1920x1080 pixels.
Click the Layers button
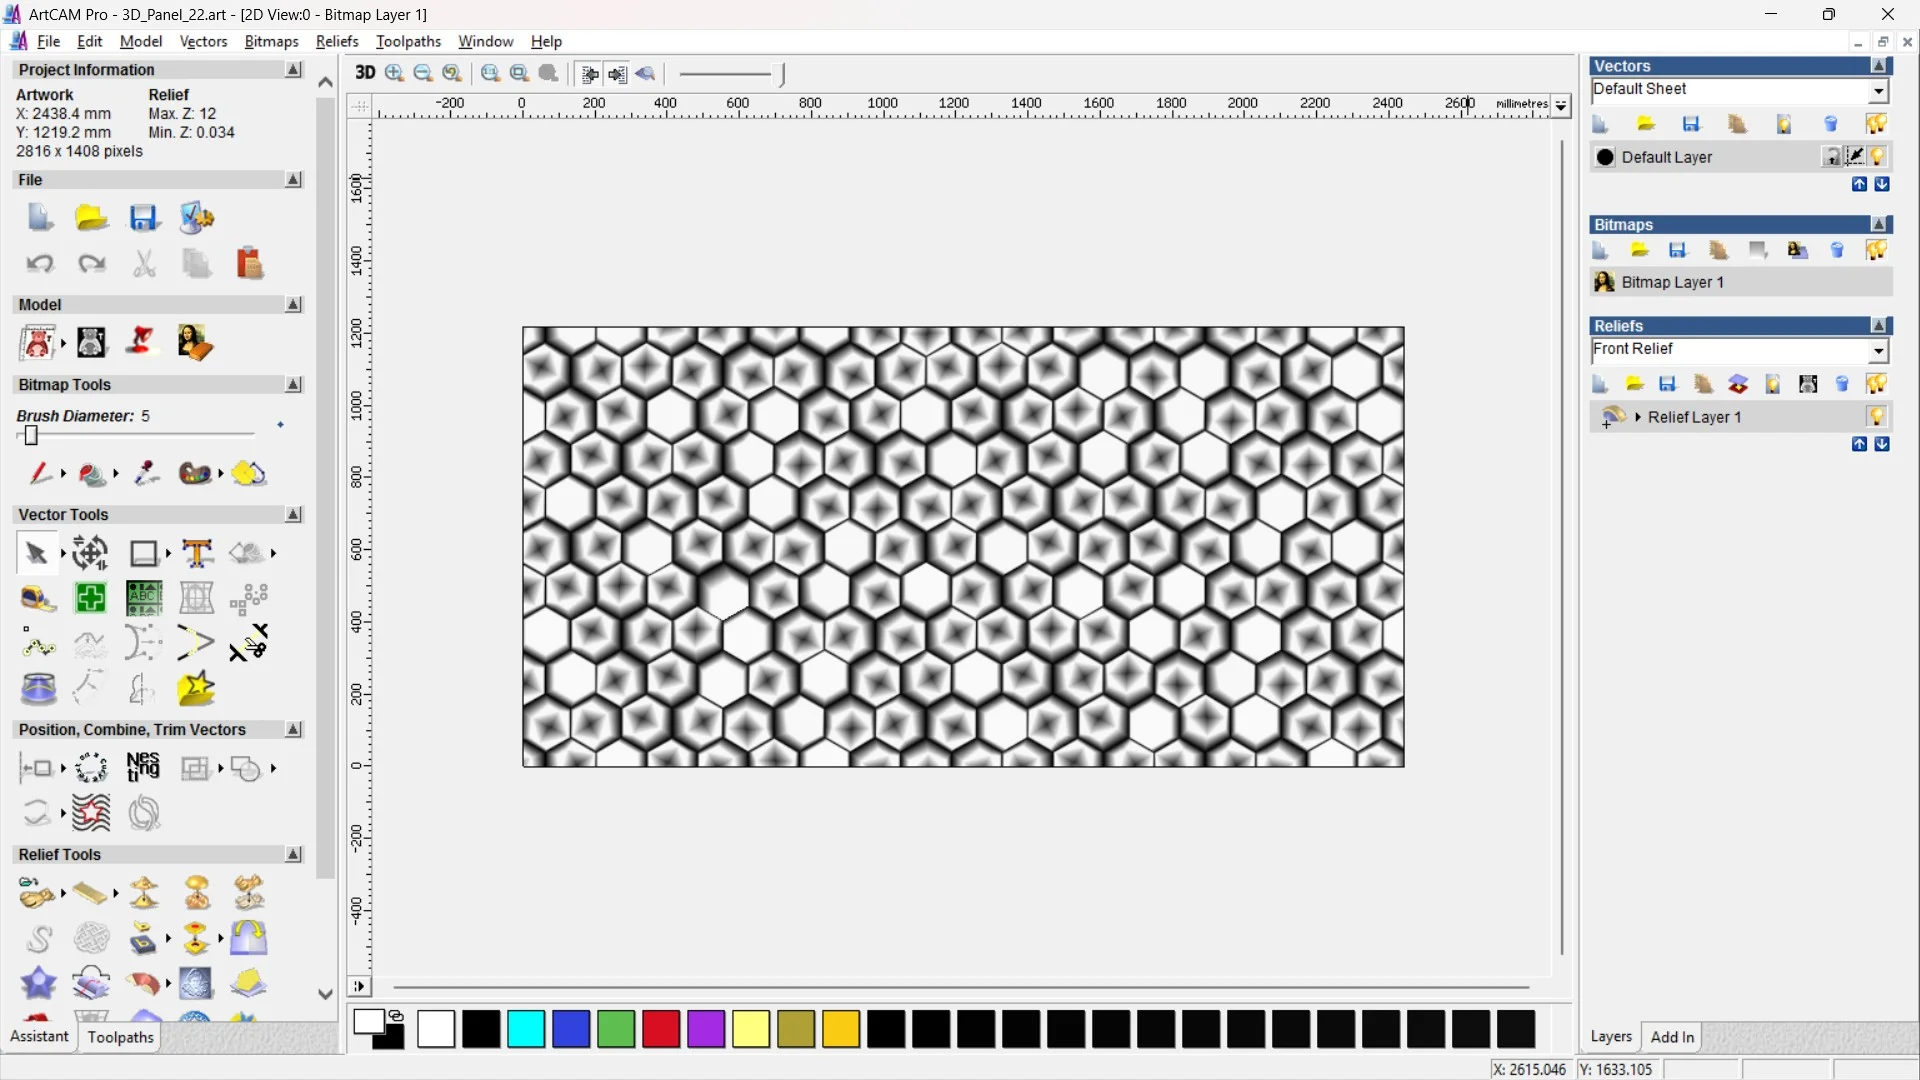1612,1037
